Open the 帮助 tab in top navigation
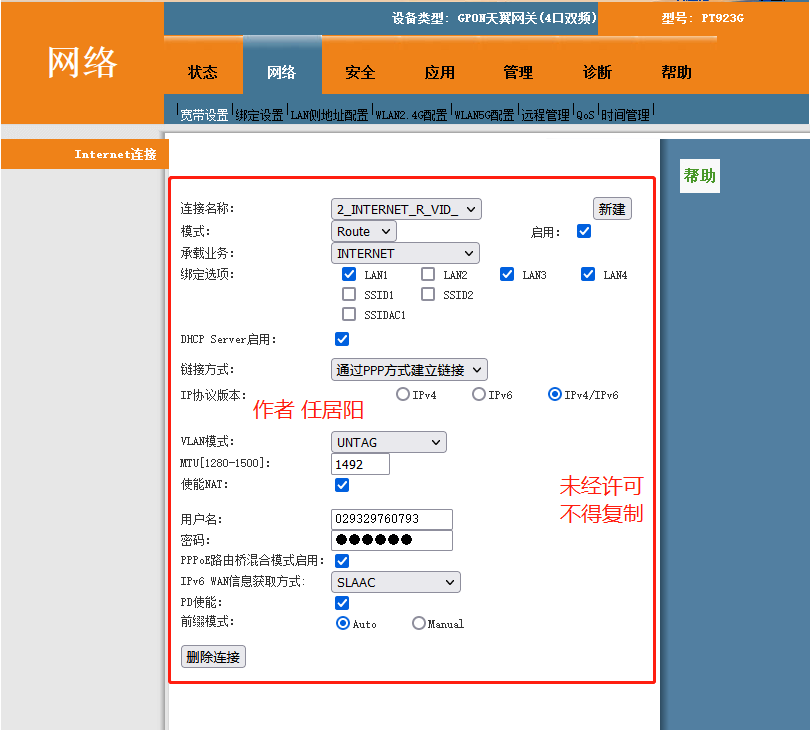 click(676, 72)
